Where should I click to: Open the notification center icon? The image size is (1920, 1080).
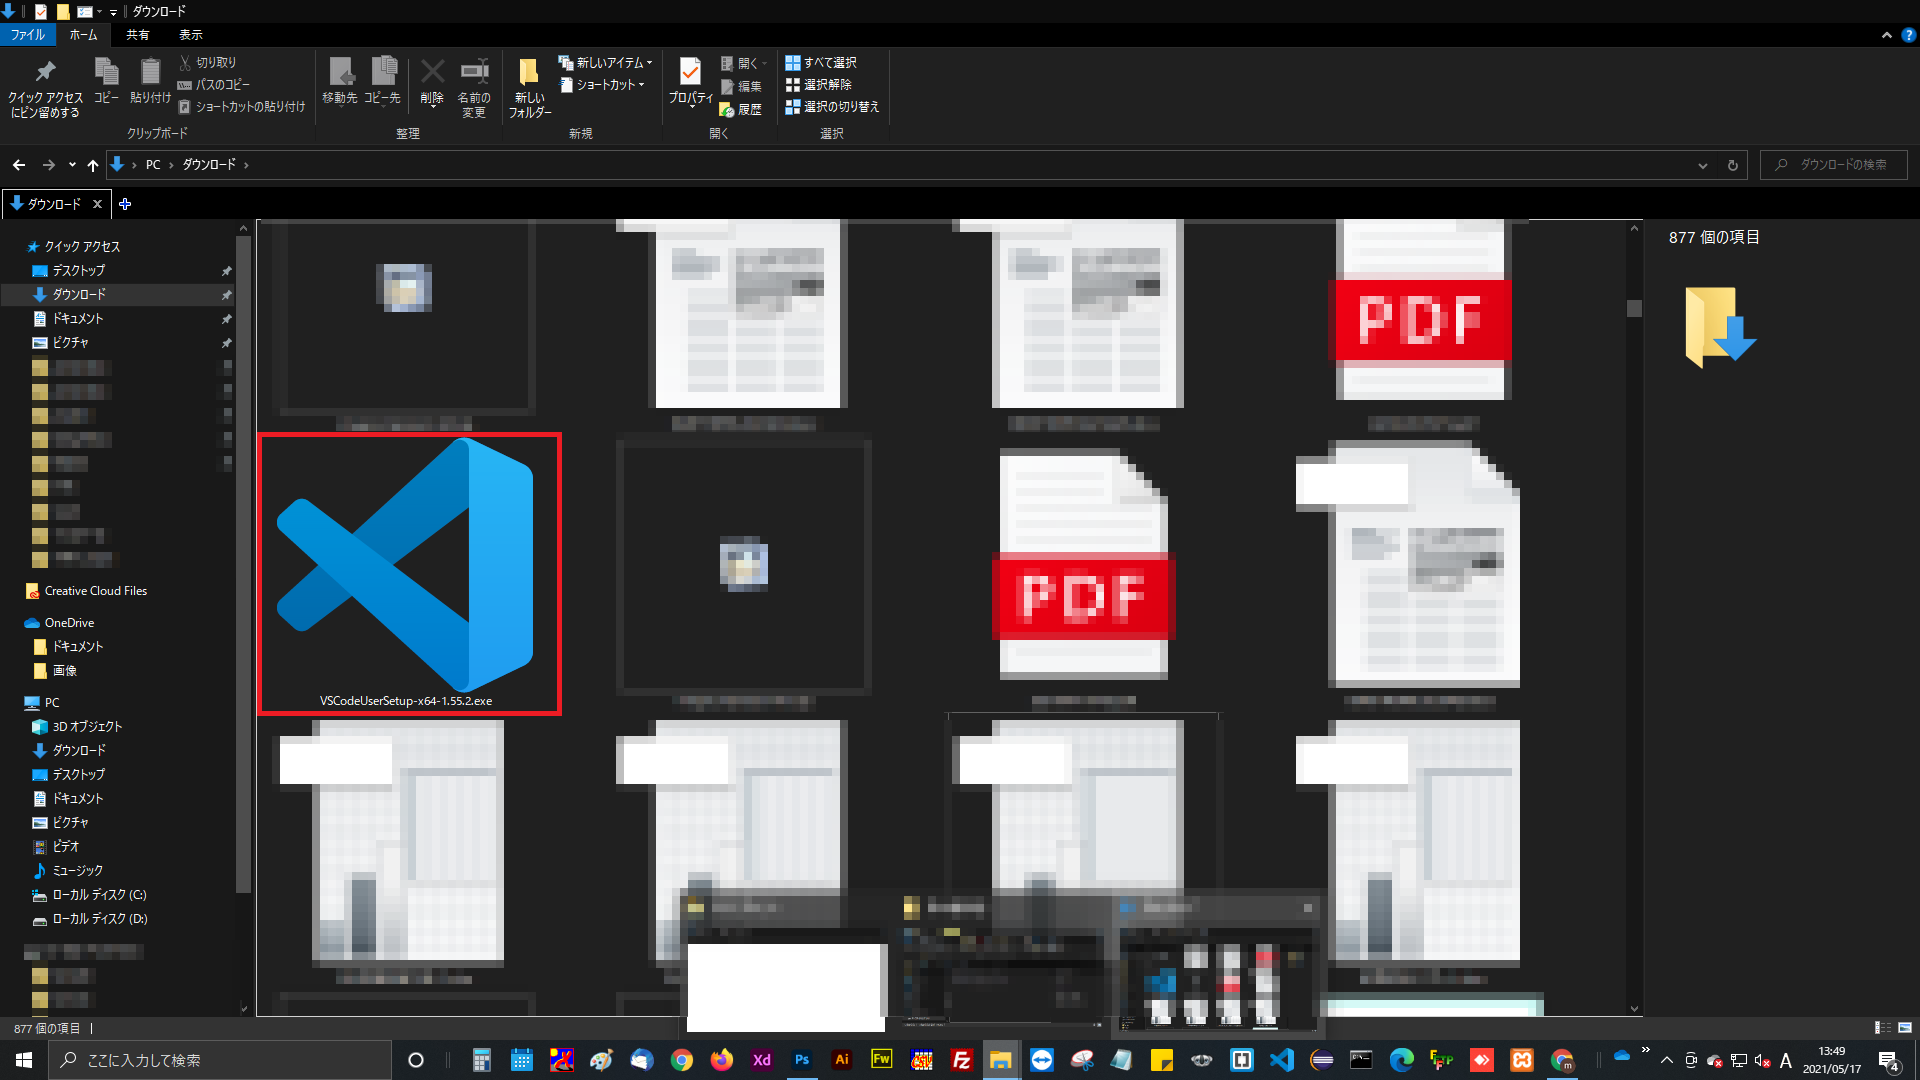[x=1889, y=1060]
